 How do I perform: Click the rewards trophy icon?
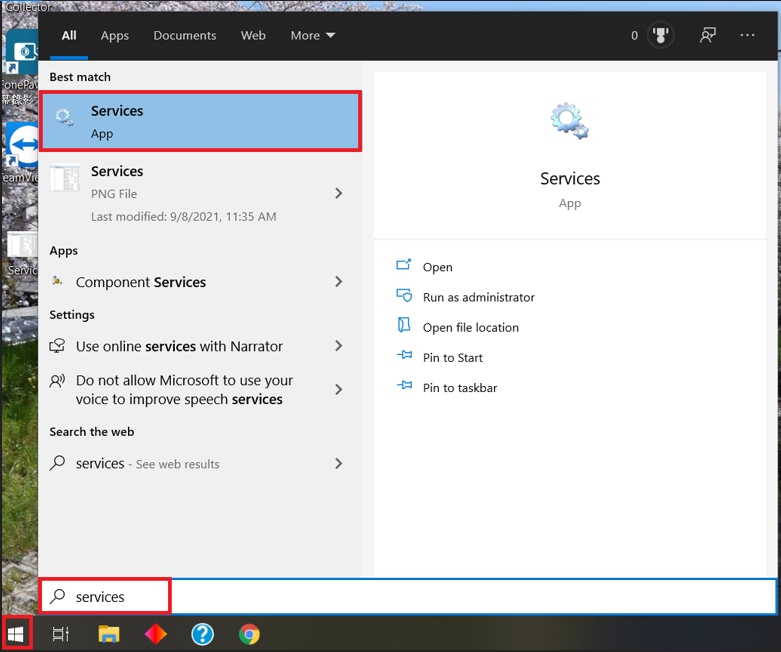tap(660, 35)
